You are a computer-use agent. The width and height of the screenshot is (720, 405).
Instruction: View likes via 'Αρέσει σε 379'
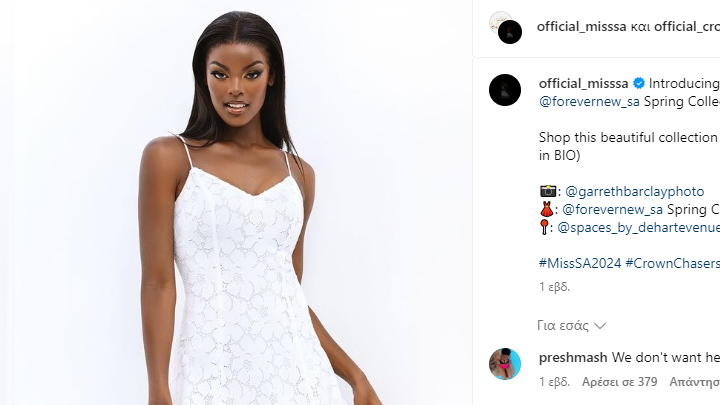[x=619, y=382]
